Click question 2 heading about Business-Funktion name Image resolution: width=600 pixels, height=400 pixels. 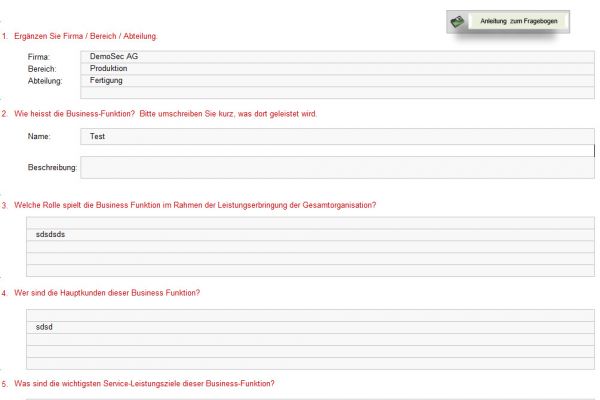click(165, 114)
